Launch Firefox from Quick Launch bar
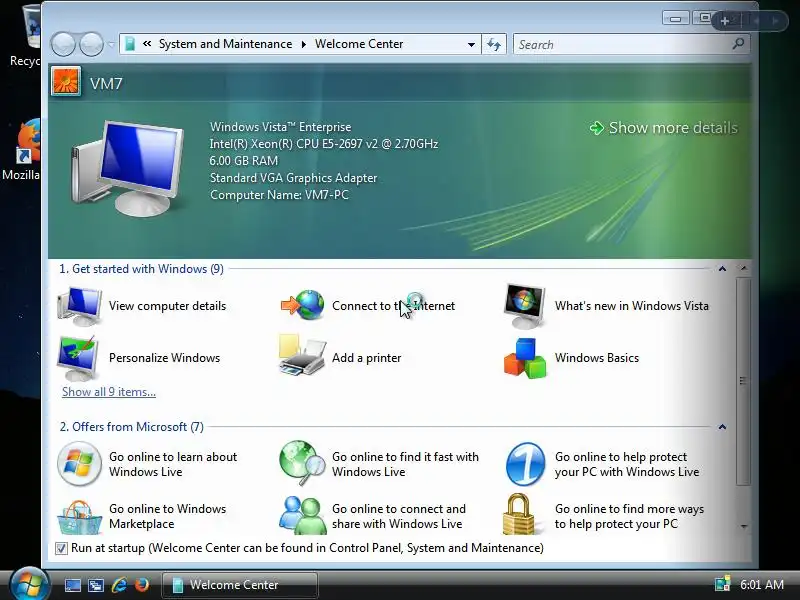 coord(142,585)
